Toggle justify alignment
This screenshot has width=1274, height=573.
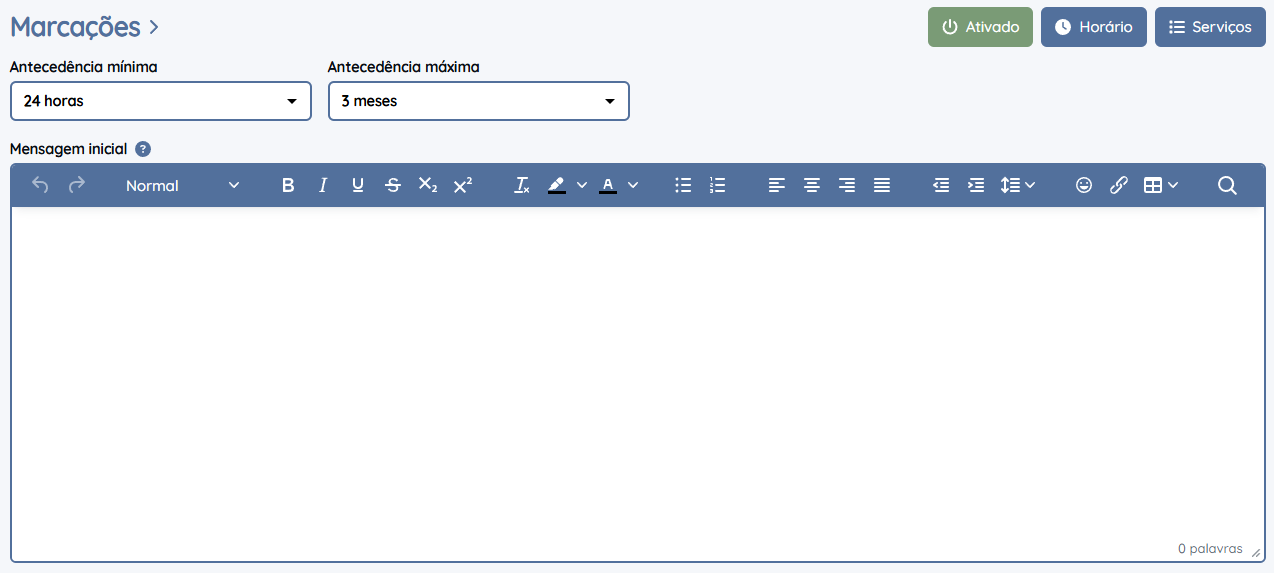[x=882, y=185]
